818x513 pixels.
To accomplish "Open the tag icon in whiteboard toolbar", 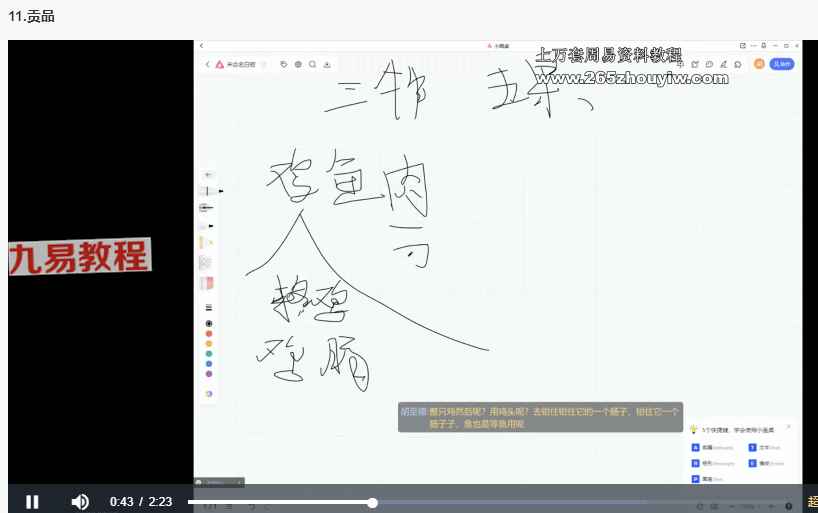I will coord(283,64).
